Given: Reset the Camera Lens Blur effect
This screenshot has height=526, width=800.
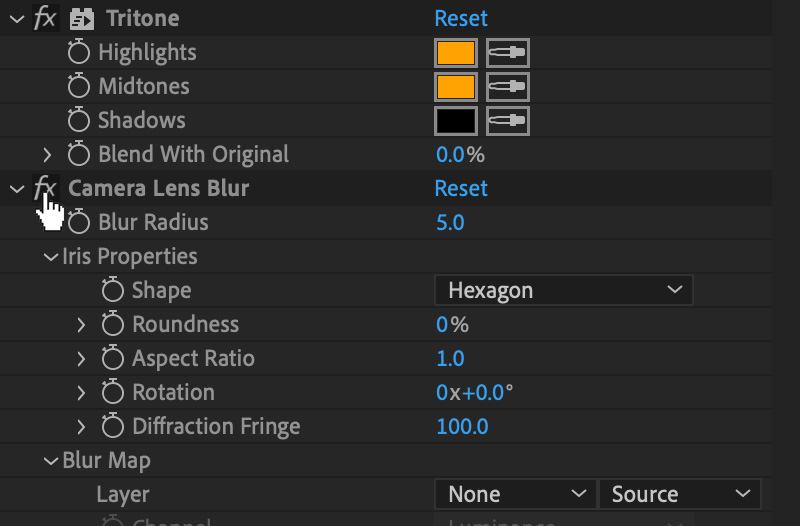Looking at the screenshot, I should coord(461,188).
